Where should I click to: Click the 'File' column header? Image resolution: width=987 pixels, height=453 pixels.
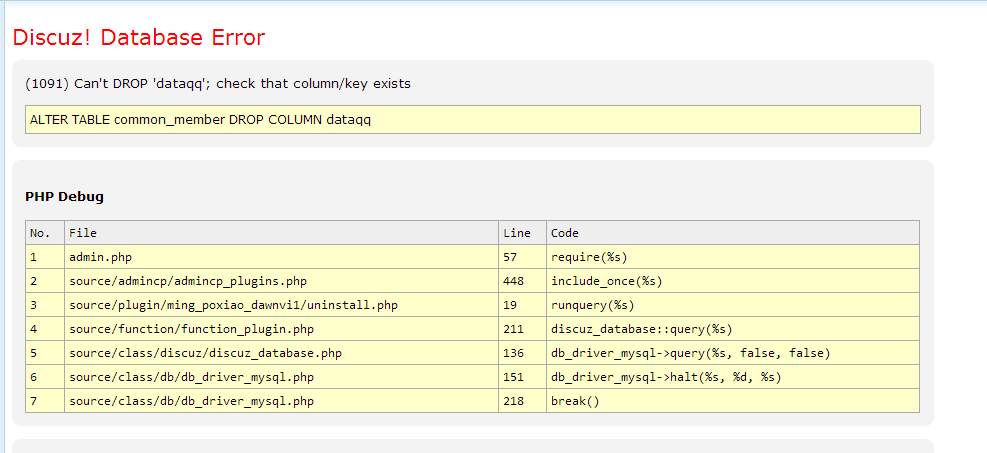(x=83, y=233)
